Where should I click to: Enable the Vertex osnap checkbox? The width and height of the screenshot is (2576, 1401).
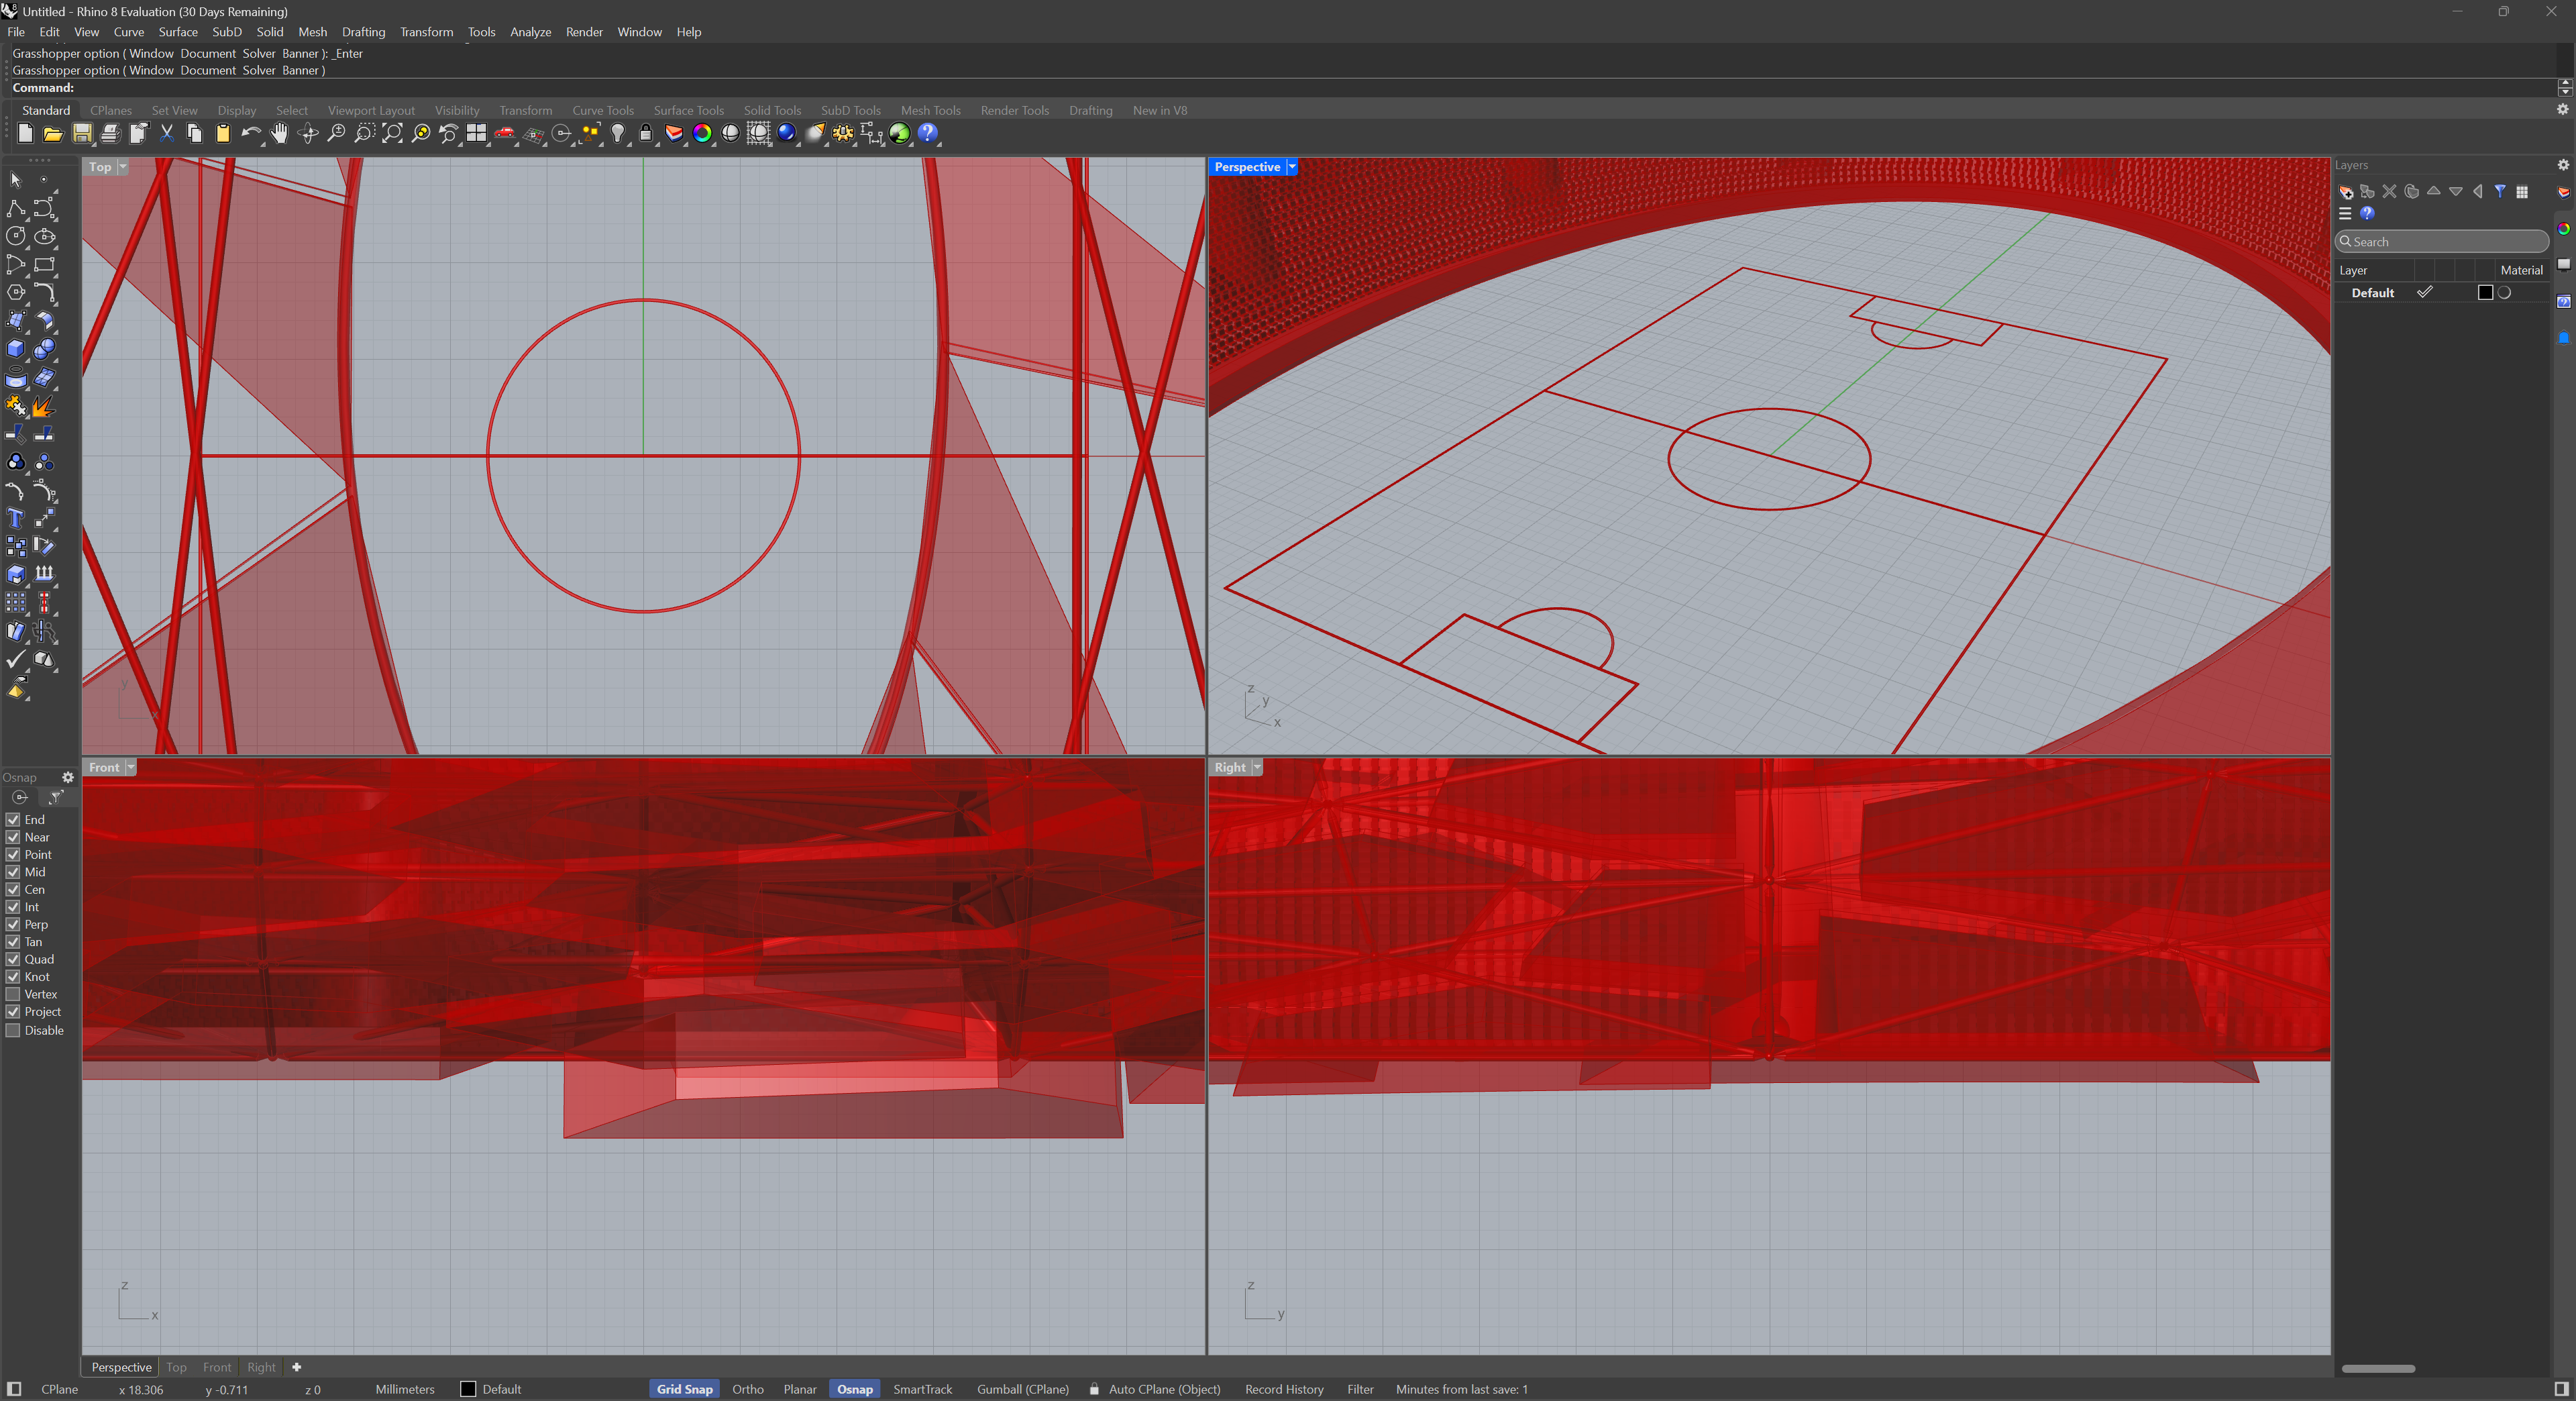[x=13, y=994]
